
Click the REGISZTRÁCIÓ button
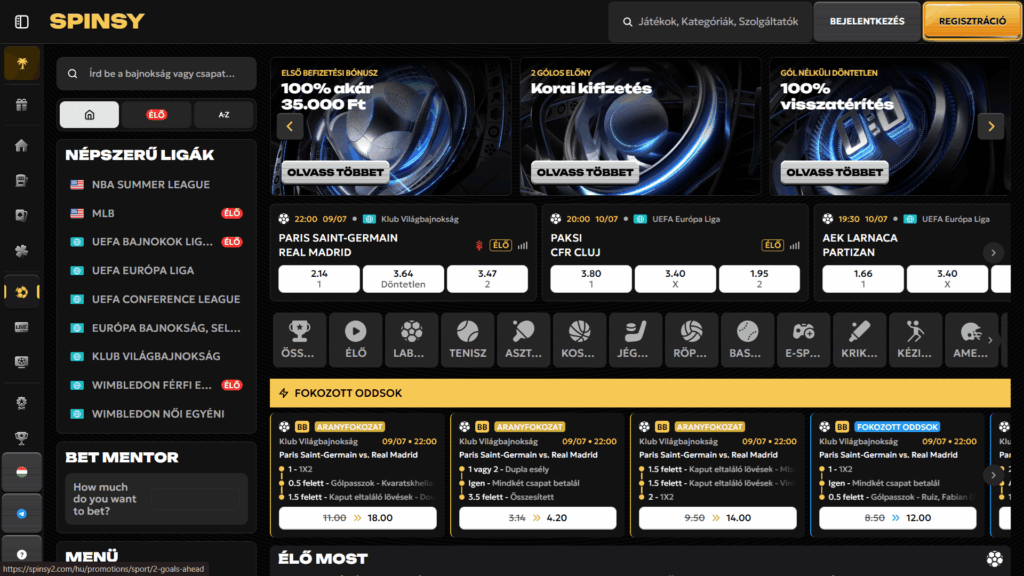(972, 22)
